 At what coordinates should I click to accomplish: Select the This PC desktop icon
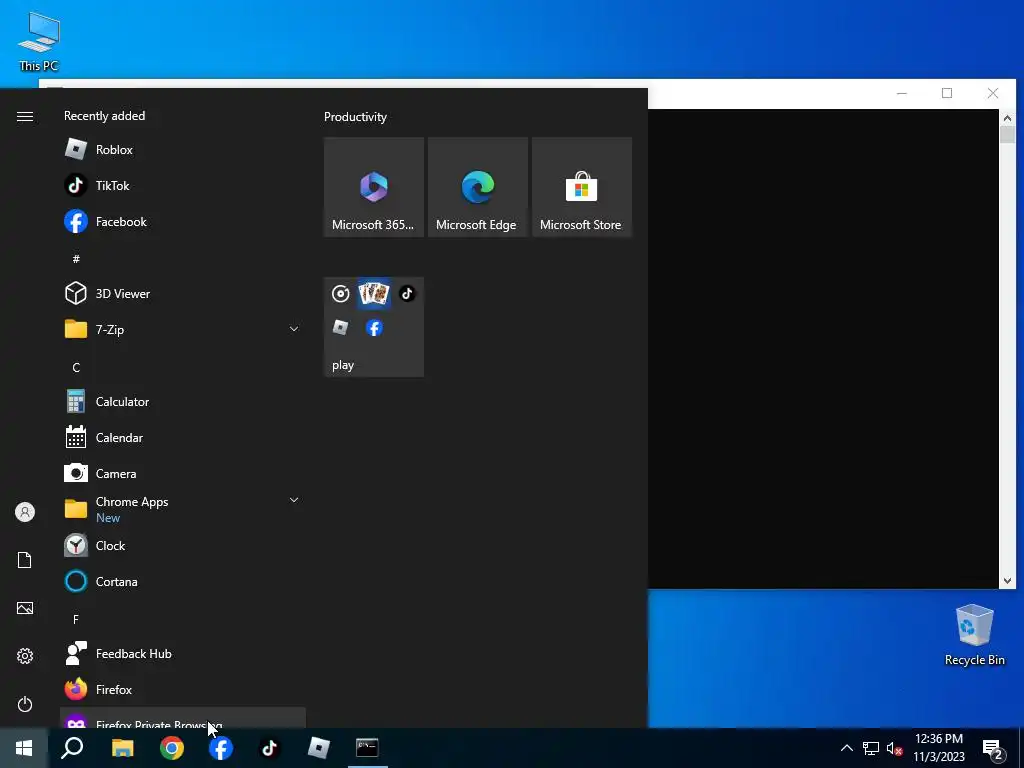pyautogui.click(x=39, y=42)
